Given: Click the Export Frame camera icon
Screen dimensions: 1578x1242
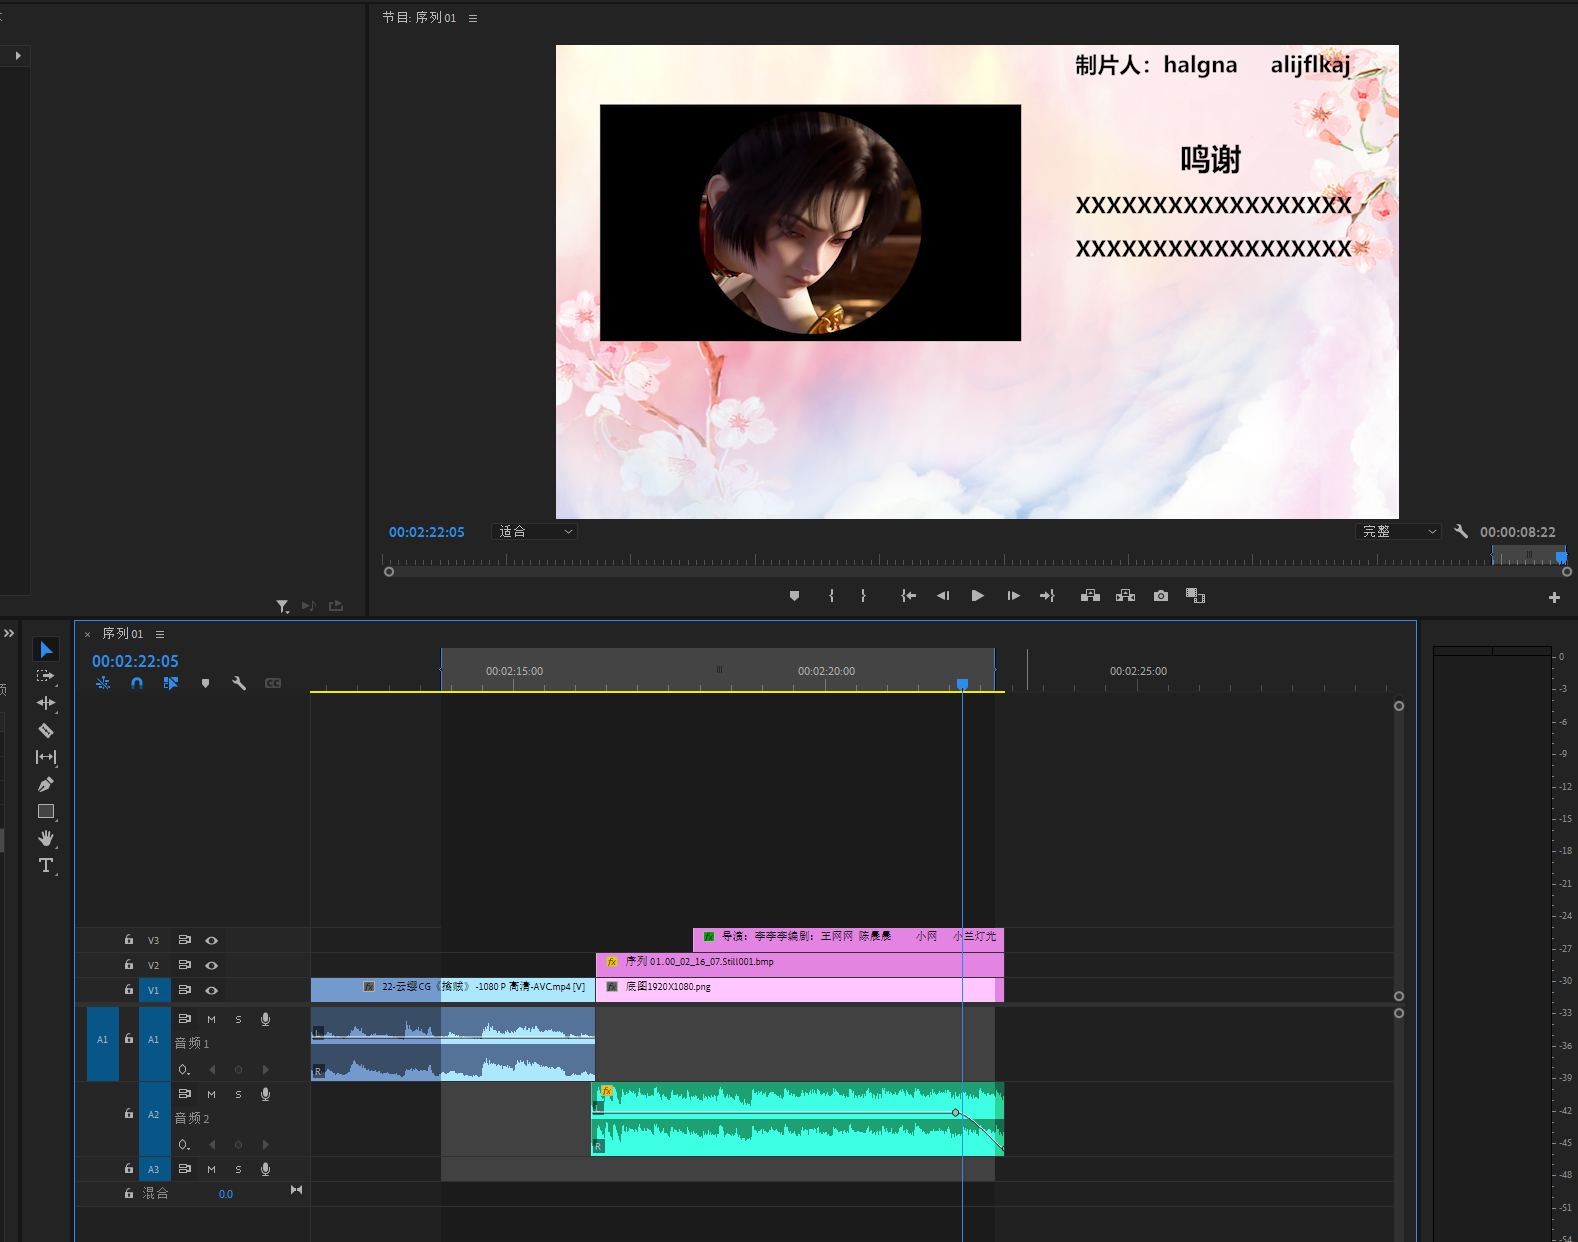Looking at the screenshot, I should click(1160, 596).
